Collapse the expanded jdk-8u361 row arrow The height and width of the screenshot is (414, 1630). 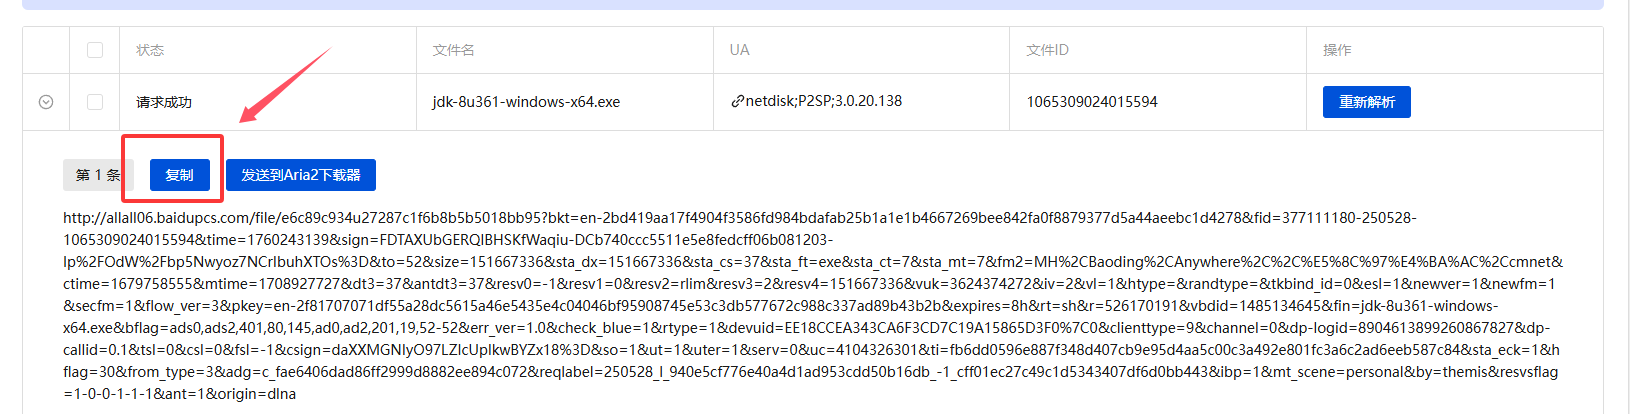[46, 102]
